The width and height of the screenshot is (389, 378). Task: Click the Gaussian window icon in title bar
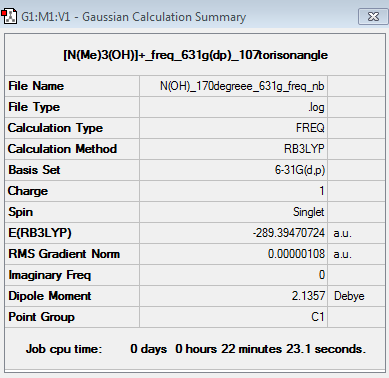[x=9, y=17]
